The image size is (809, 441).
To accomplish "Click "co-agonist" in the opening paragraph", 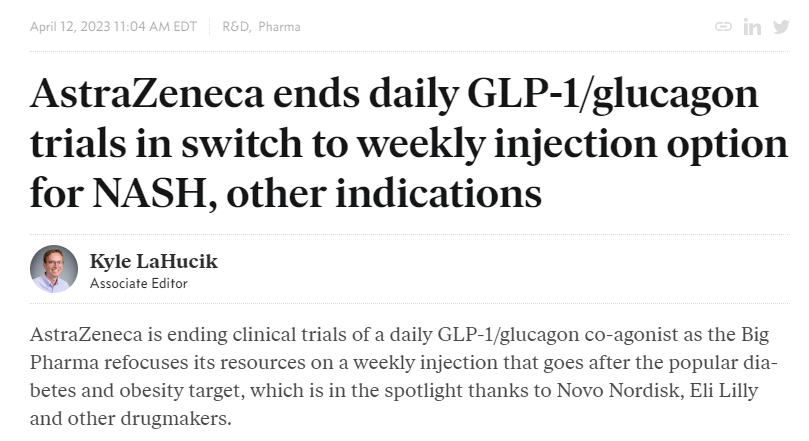I will click(x=631, y=335).
